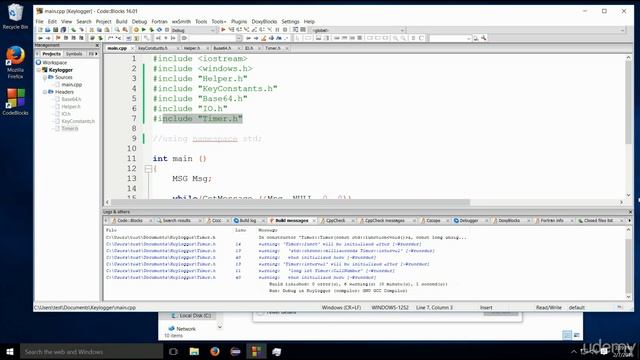Switch to the KeyConstants.h editor tab
Viewport: 640px width, 360px height.
click(x=153, y=48)
